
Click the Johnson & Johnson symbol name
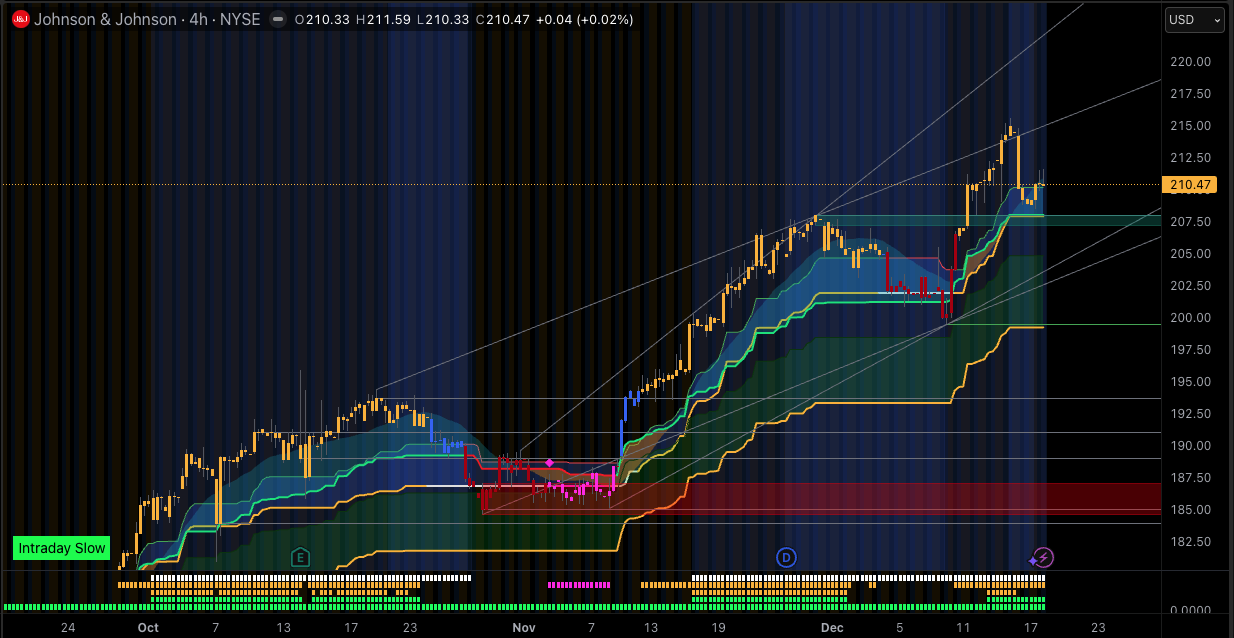coord(103,19)
